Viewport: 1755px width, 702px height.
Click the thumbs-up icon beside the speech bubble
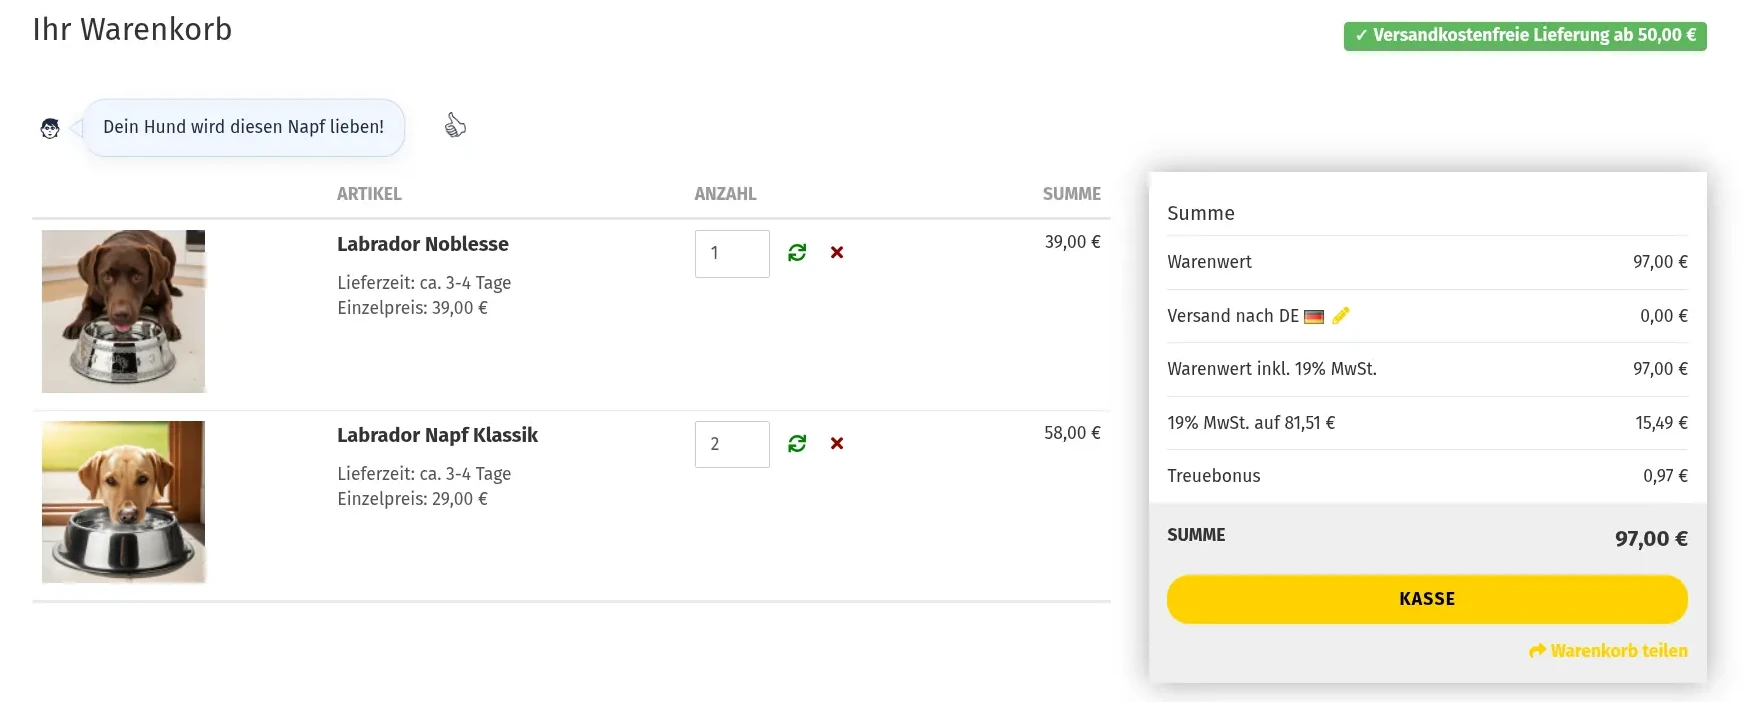pyautogui.click(x=455, y=126)
